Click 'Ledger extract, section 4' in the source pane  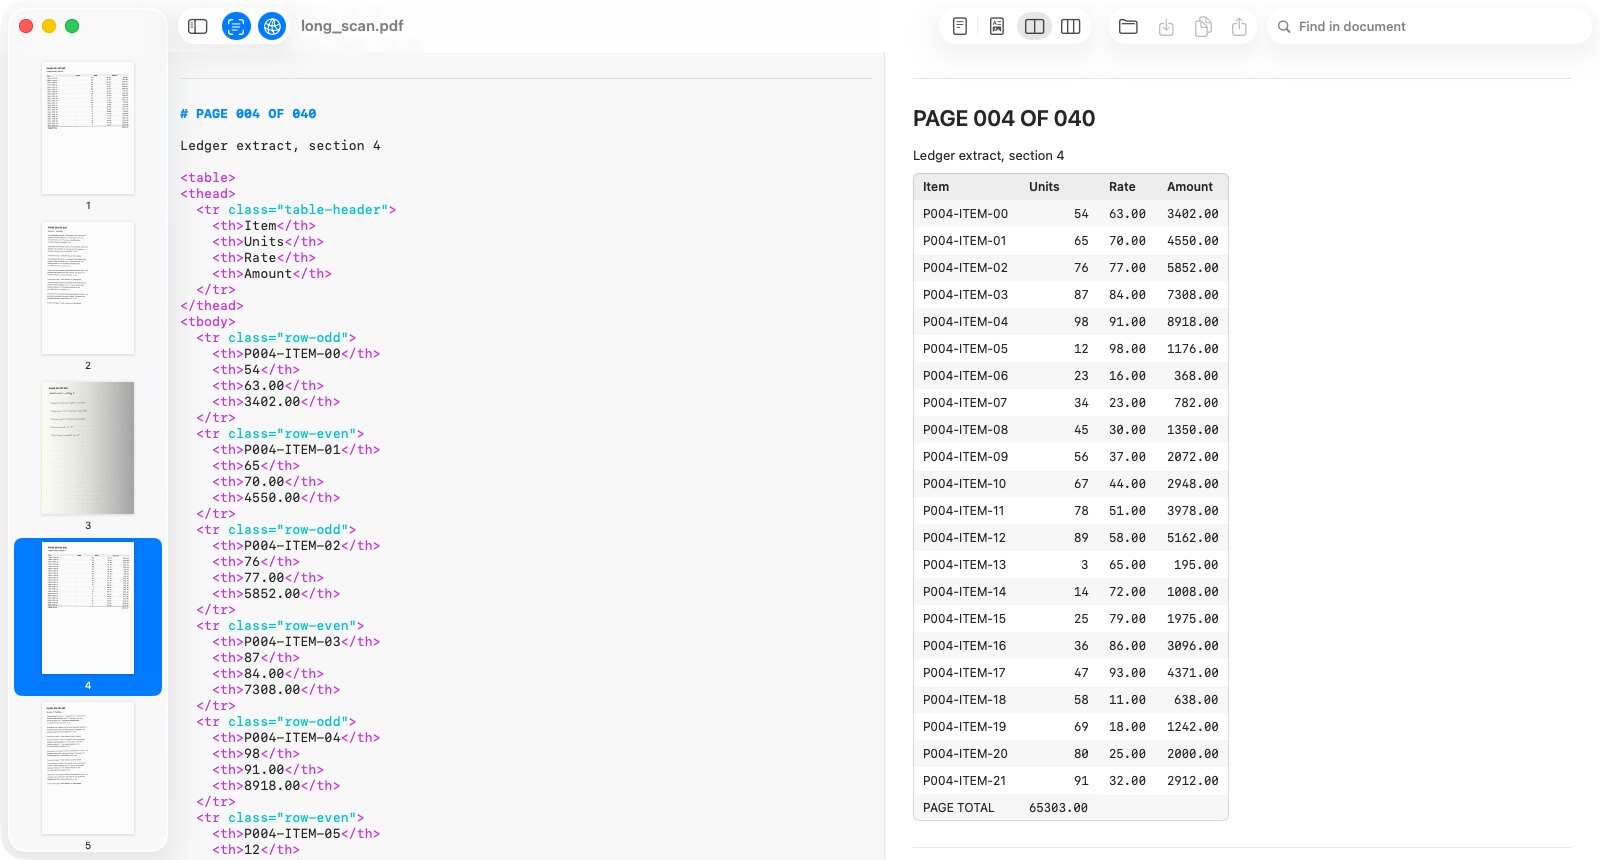[280, 146]
